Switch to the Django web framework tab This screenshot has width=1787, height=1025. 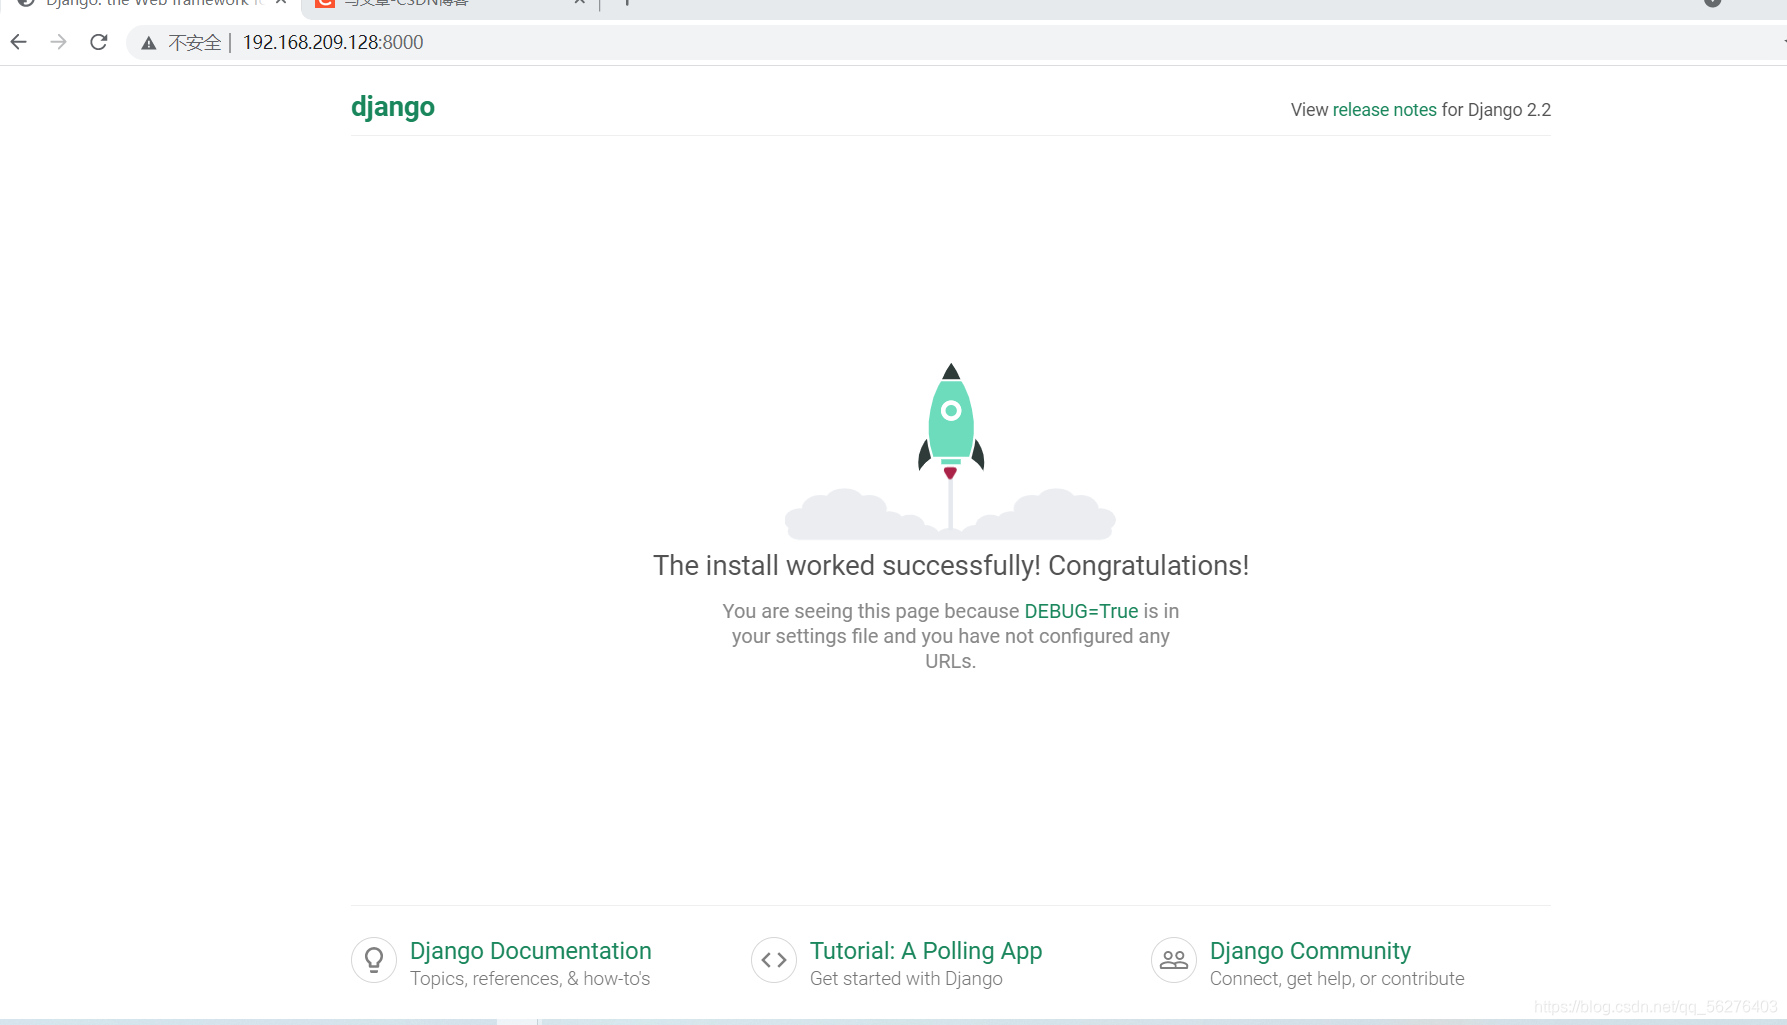pos(150,4)
